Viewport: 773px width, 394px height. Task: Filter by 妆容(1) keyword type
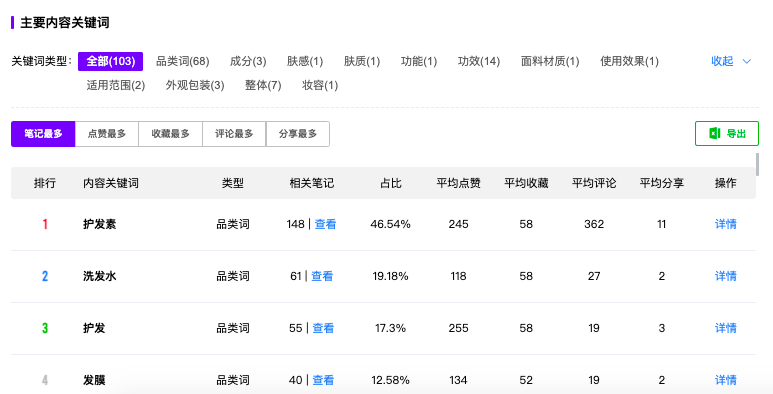[x=320, y=85]
